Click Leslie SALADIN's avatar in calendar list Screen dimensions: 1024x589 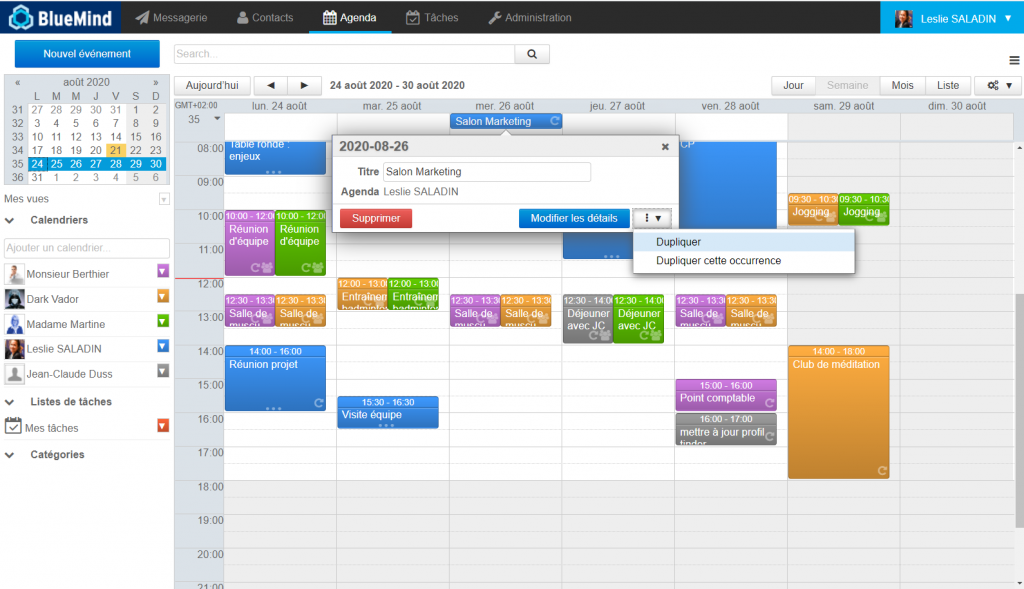pos(15,349)
